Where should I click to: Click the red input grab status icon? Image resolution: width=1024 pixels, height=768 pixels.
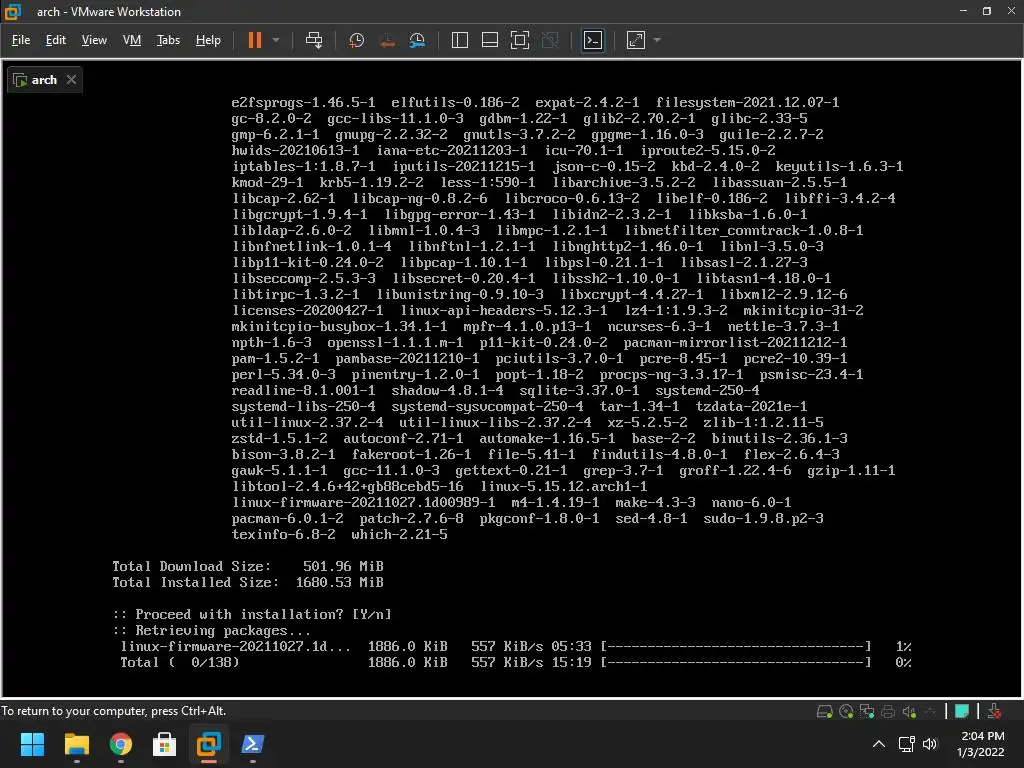click(994, 711)
